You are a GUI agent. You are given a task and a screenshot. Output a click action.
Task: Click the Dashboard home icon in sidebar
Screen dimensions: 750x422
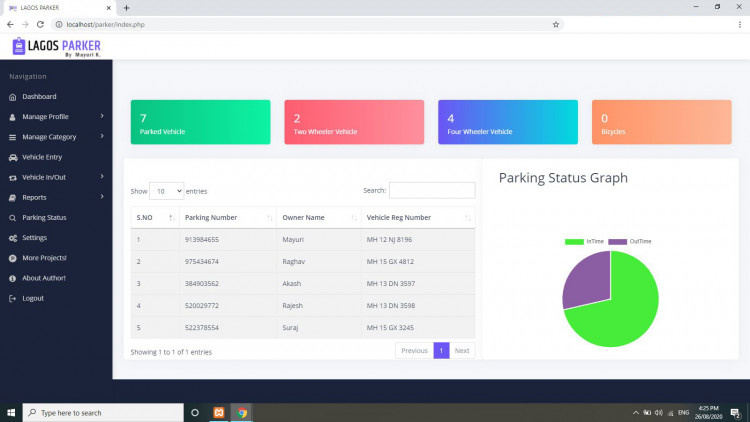[13, 97]
